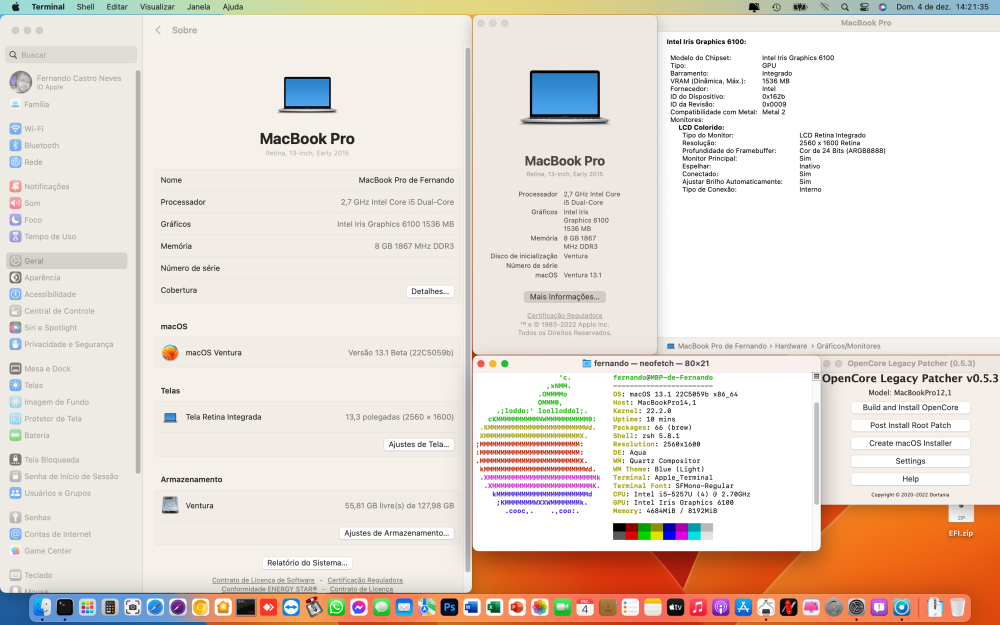This screenshot has height=625, width=1000.
Task: Open Control Center in menu bar
Action: tap(864, 7)
